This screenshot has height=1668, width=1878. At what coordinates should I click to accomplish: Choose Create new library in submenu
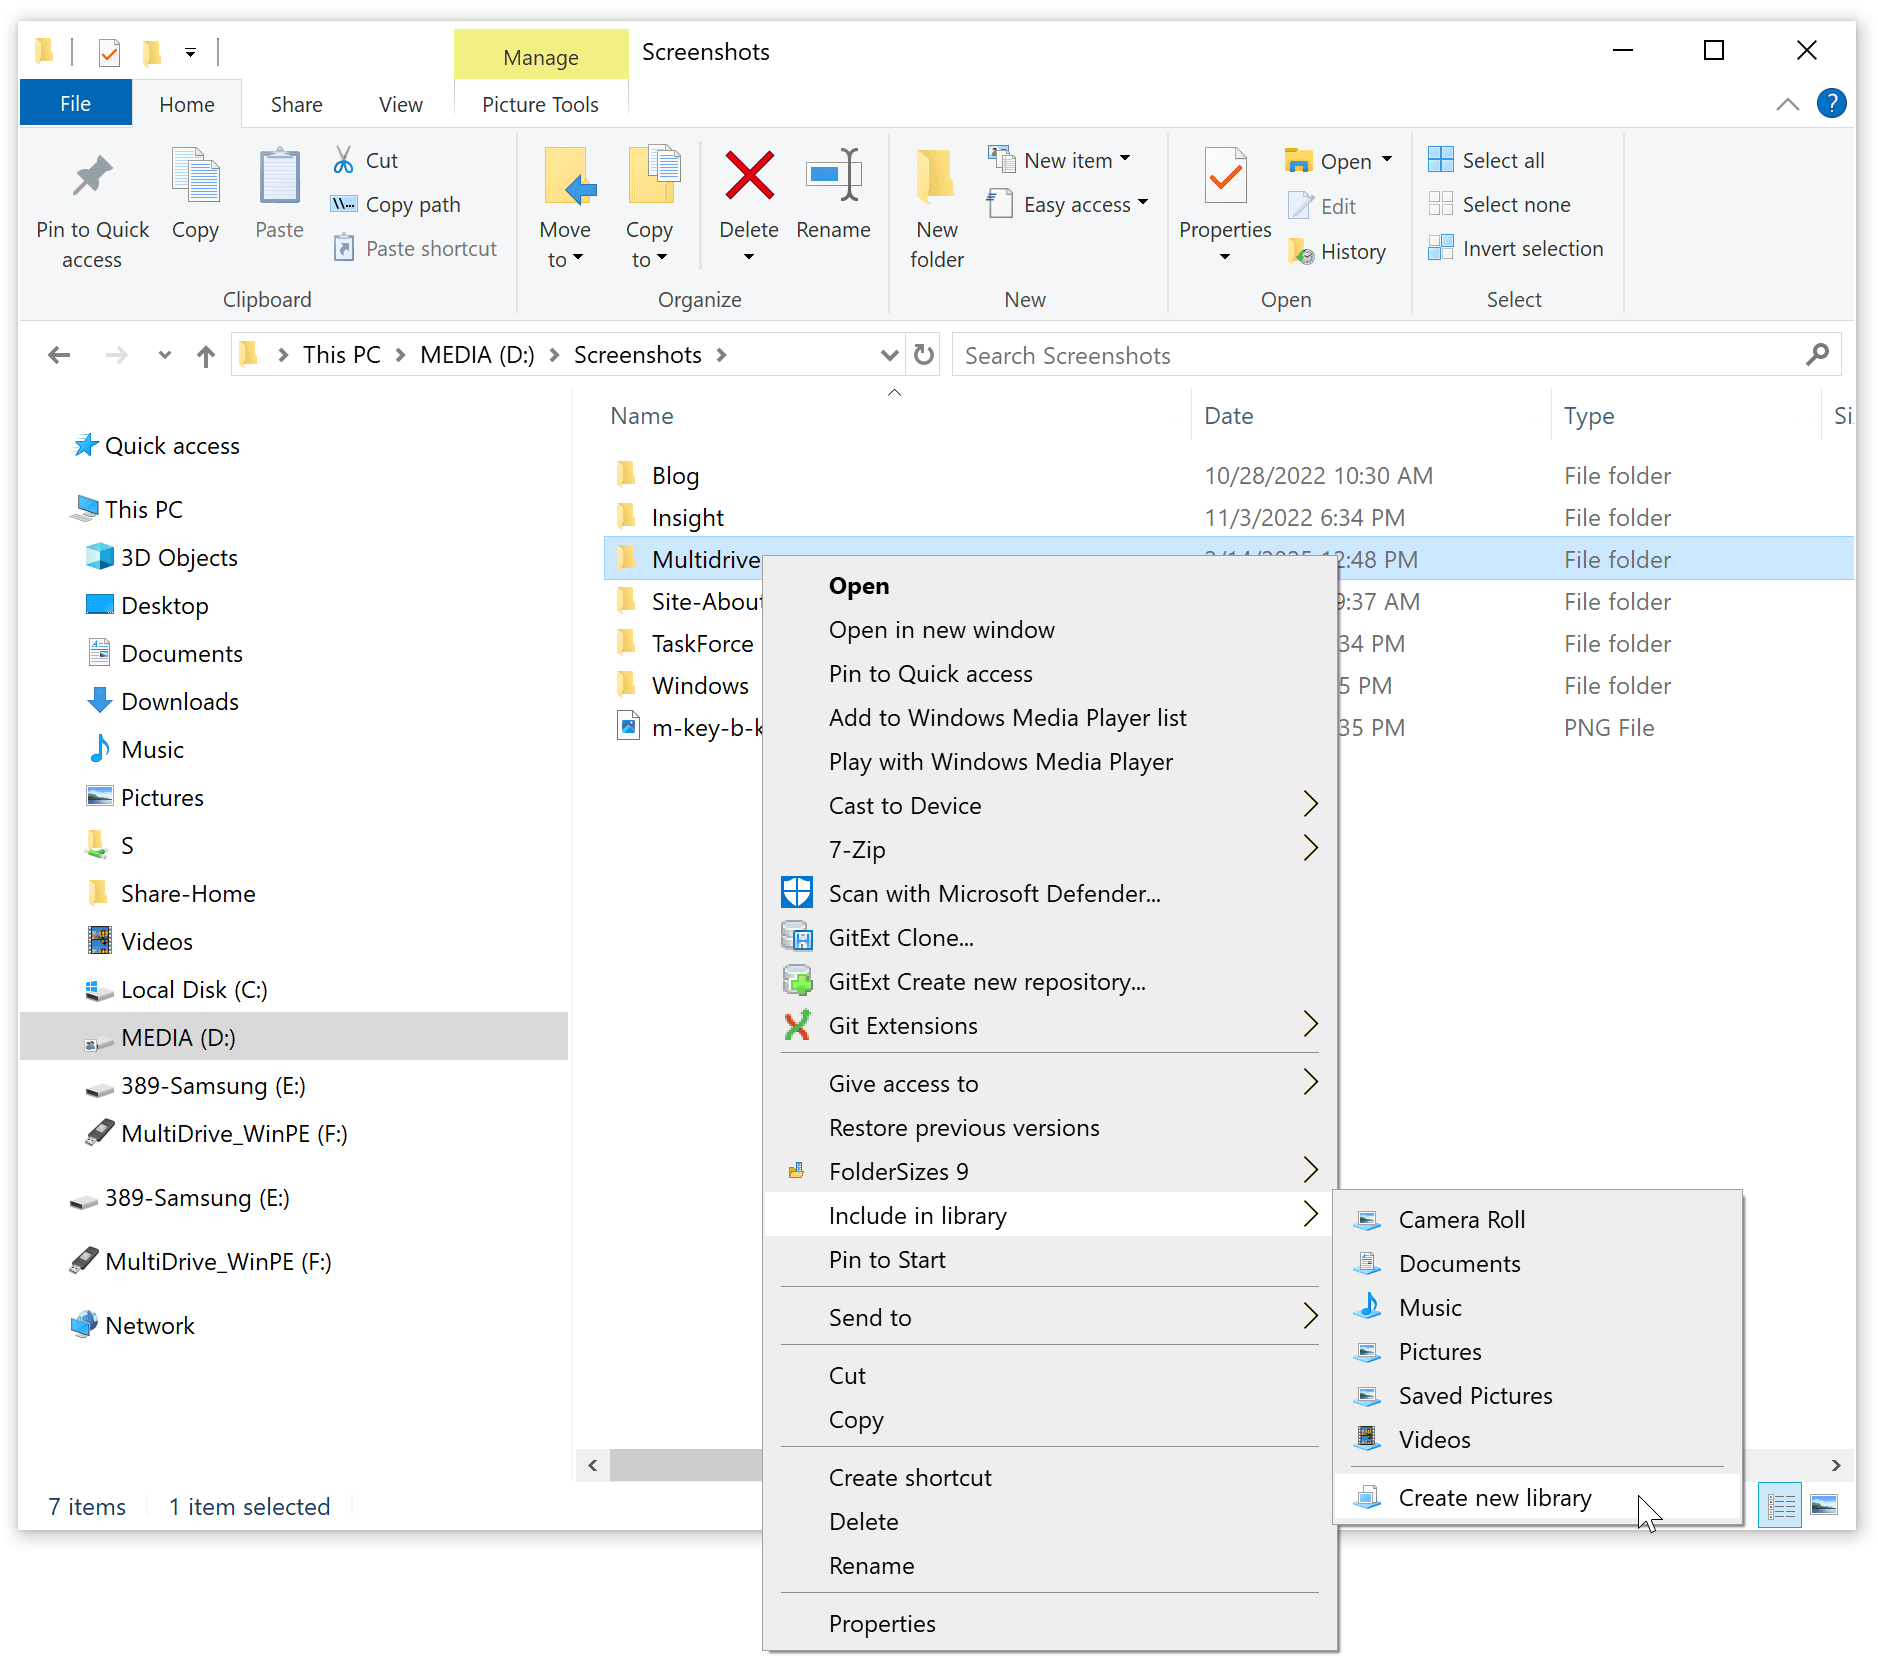(1538, 1497)
